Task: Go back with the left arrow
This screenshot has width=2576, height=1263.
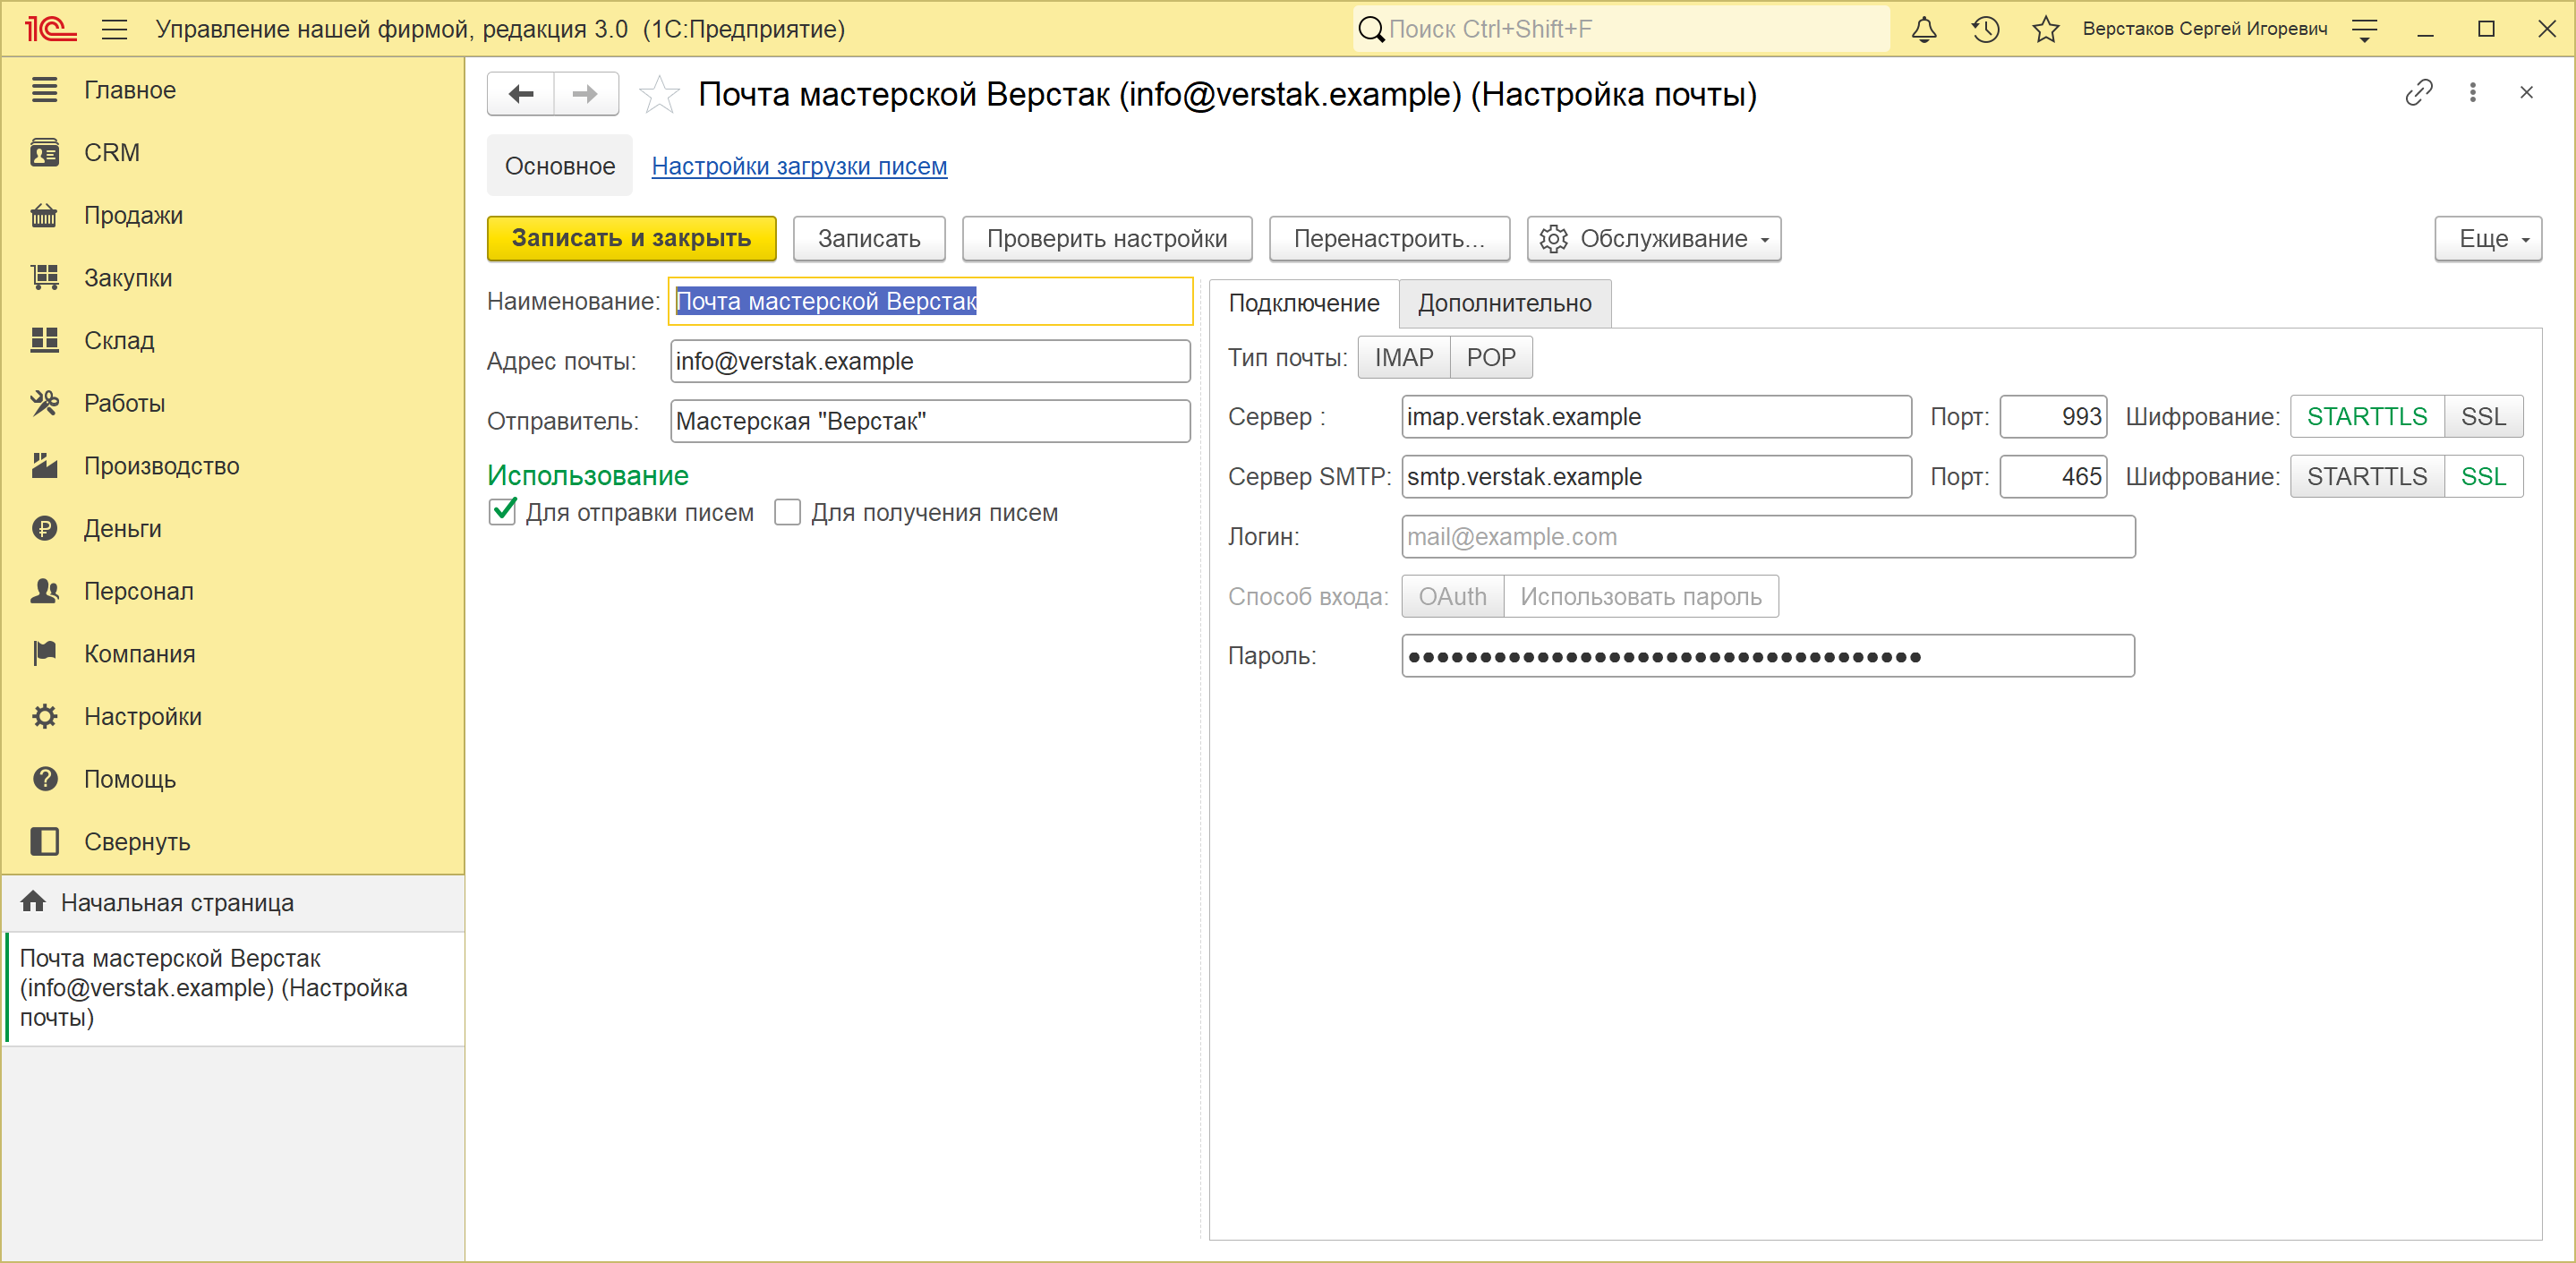Action: coord(521,94)
